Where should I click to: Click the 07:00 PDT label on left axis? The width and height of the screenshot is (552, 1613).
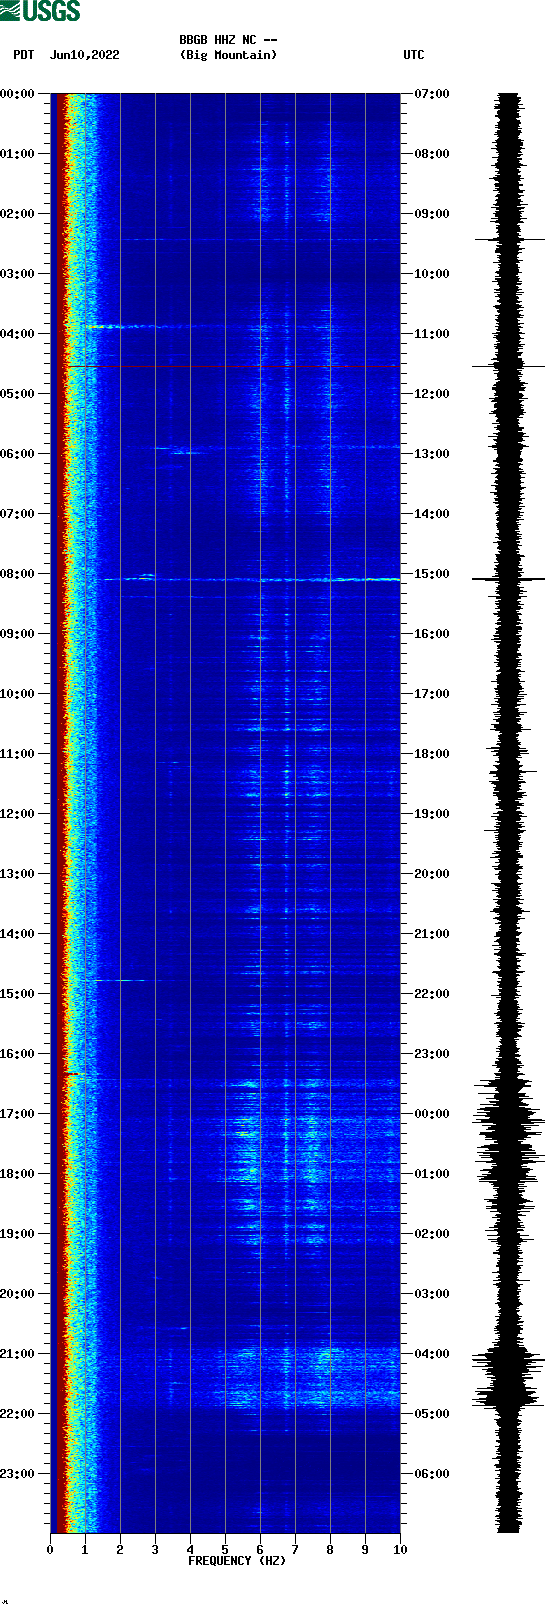(18, 514)
